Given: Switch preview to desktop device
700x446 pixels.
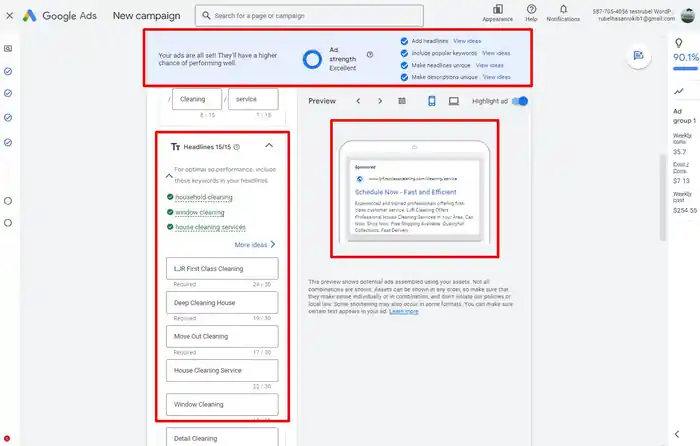Looking at the screenshot, I should click(x=454, y=101).
